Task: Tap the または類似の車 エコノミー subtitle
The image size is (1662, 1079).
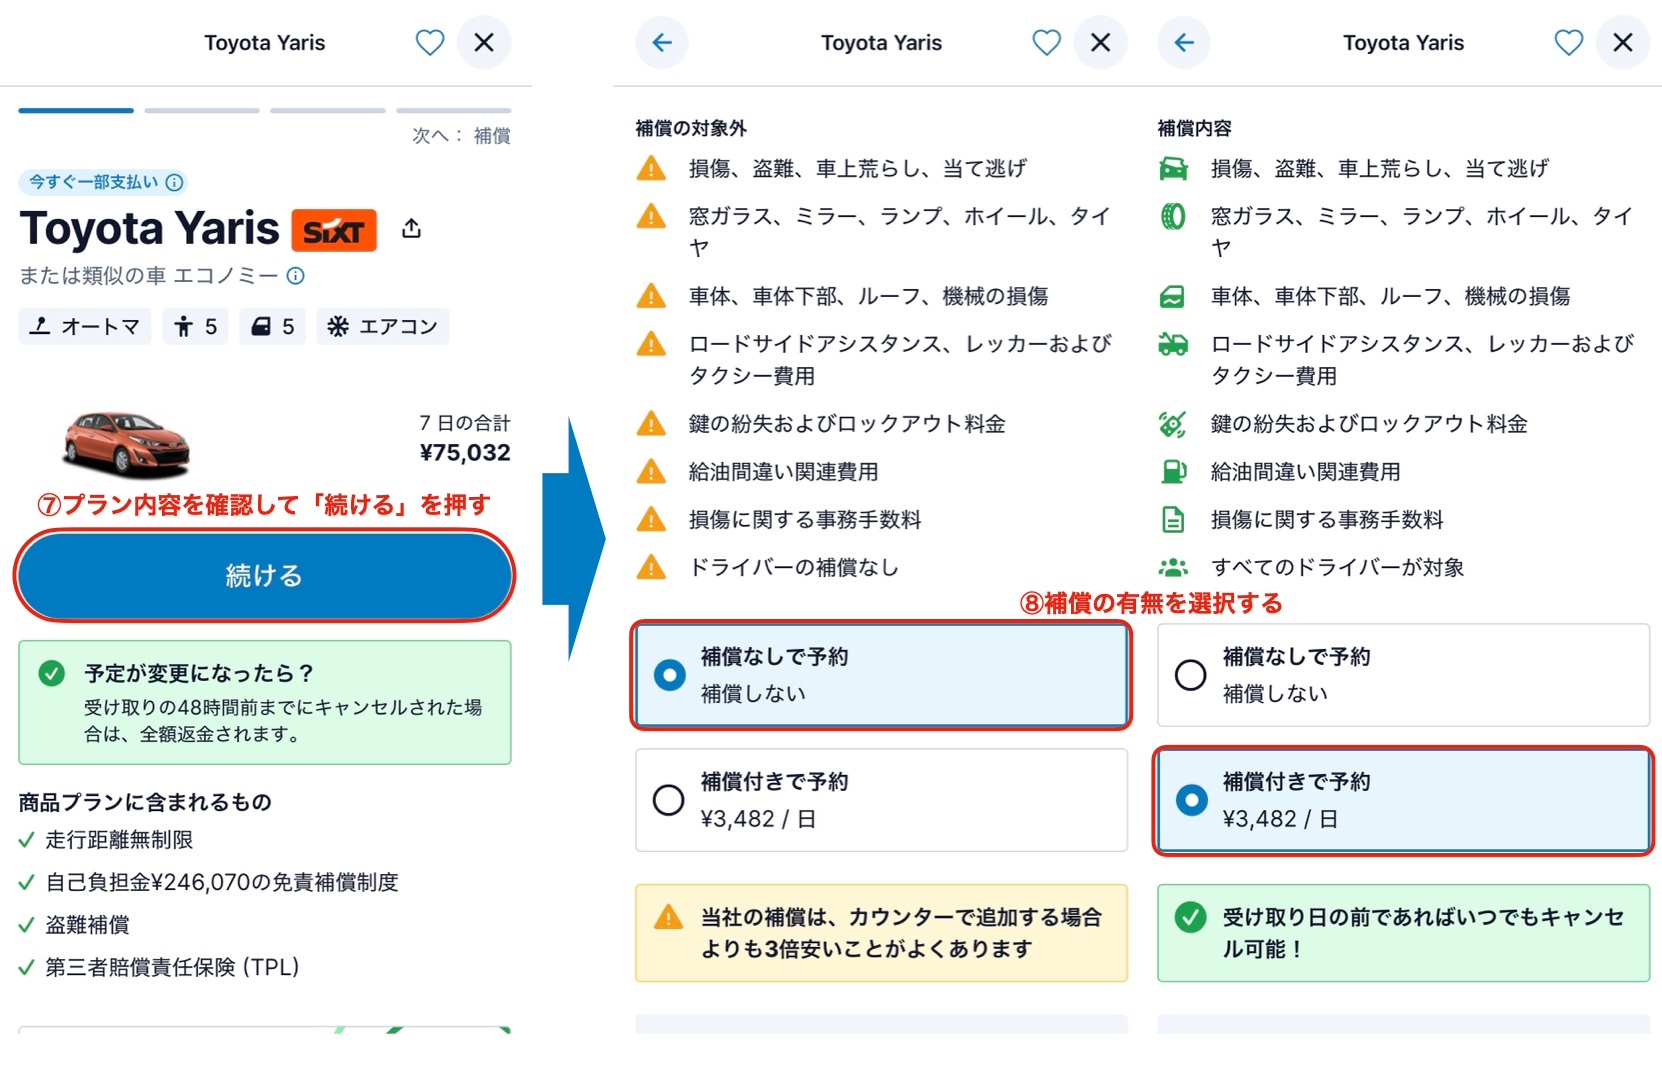Action: (x=149, y=275)
